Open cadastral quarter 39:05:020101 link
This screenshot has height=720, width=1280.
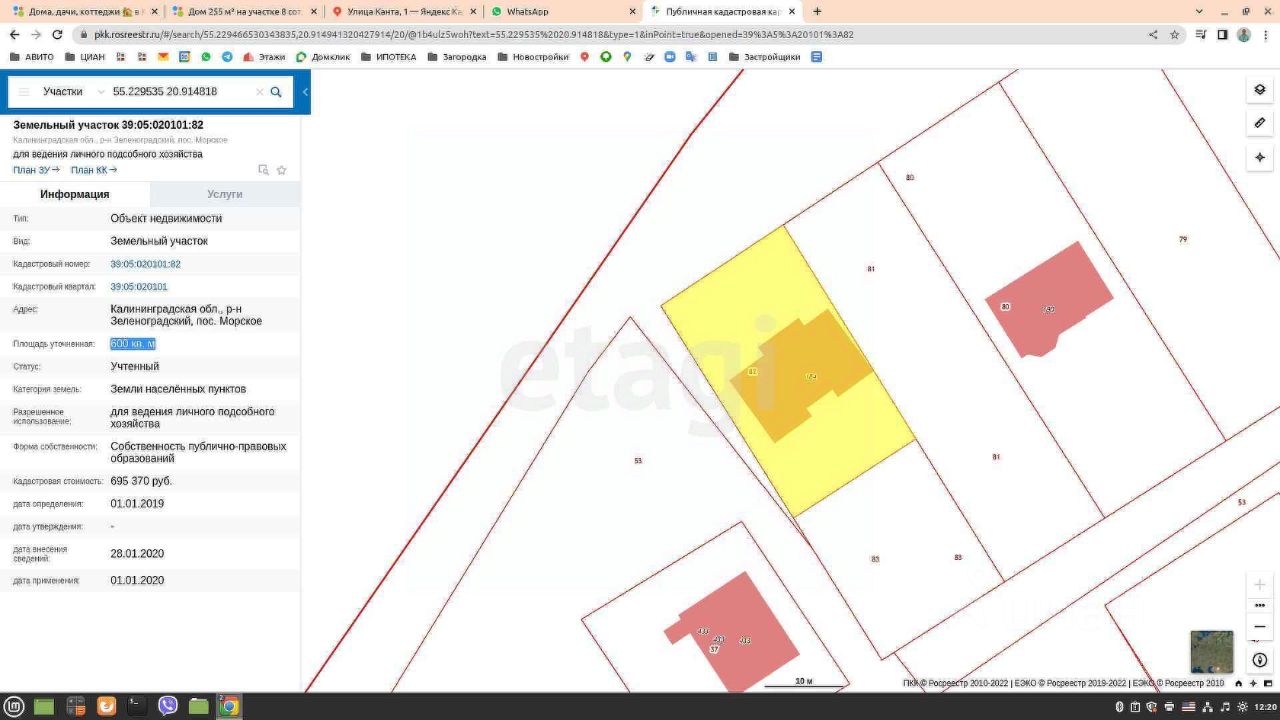[x=139, y=287]
